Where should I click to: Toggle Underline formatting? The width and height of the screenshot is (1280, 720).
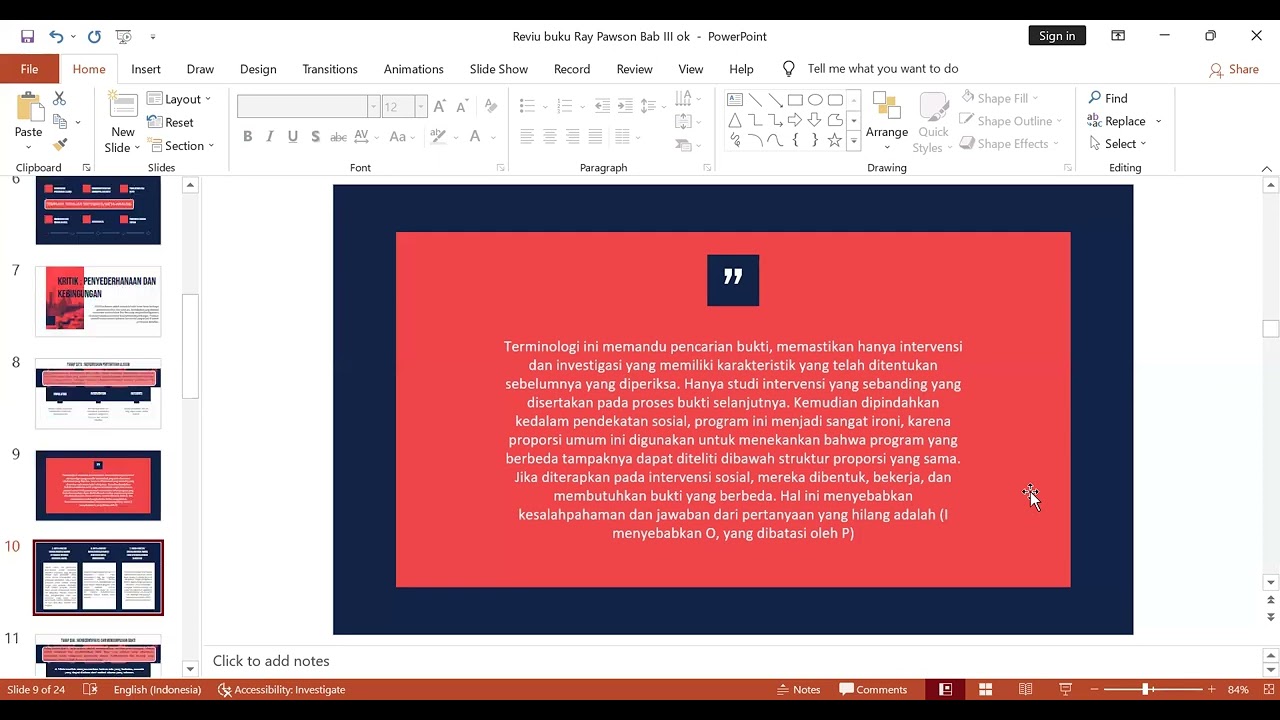click(x=293, y=137)
